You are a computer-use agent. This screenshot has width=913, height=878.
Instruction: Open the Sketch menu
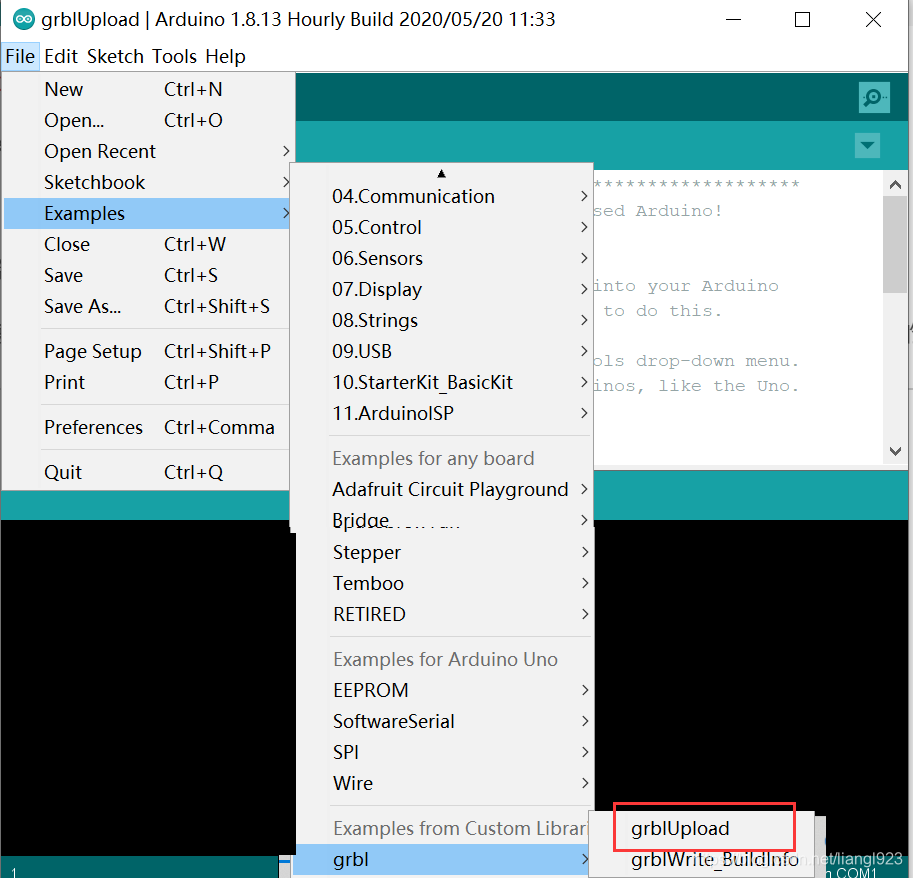pyautogui.click(x=115, y=56)
